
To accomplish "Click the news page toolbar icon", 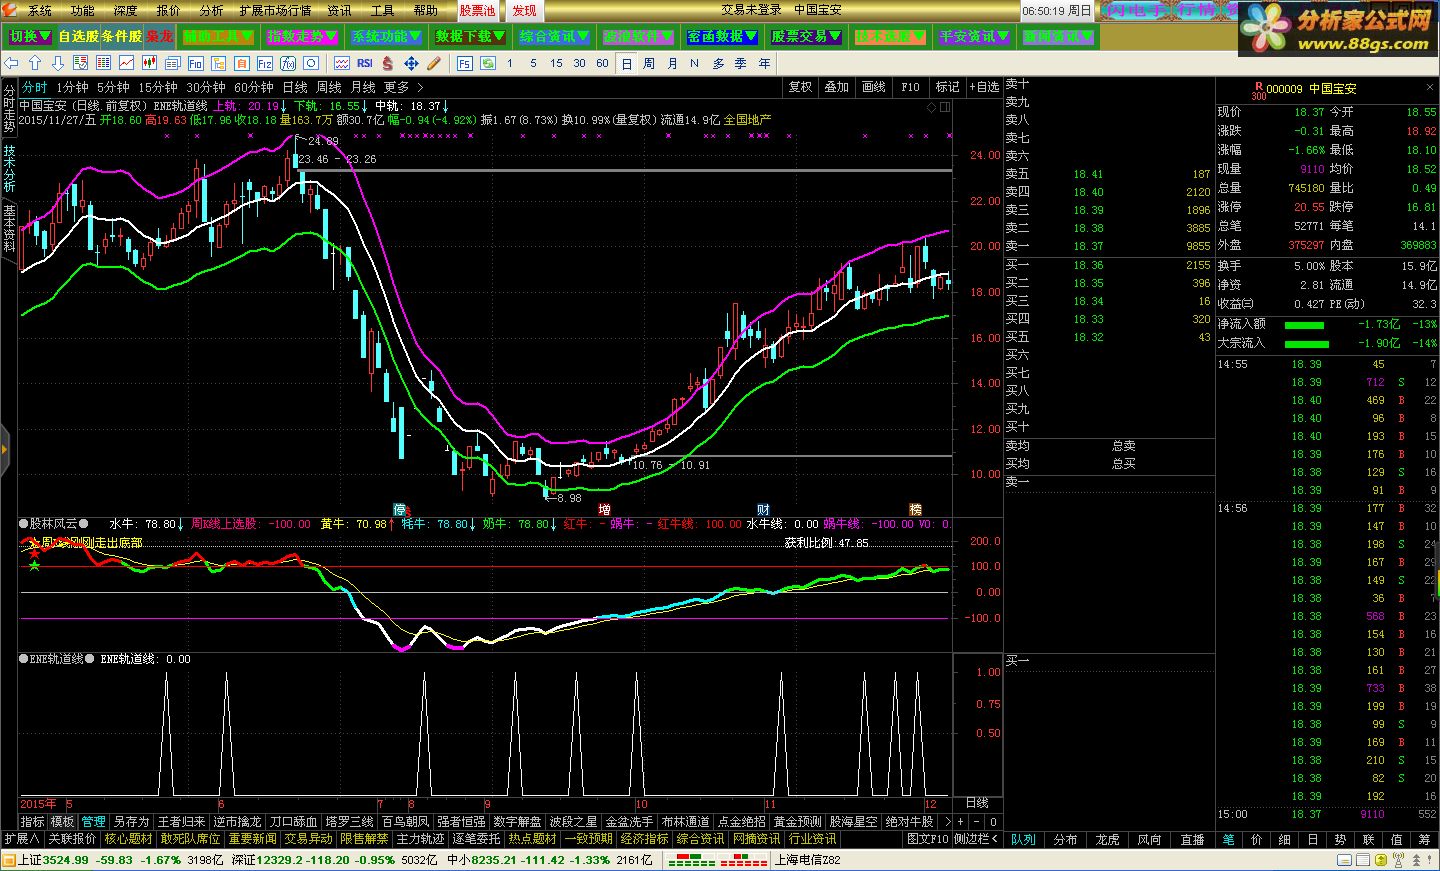I will [x=172, y=63].
